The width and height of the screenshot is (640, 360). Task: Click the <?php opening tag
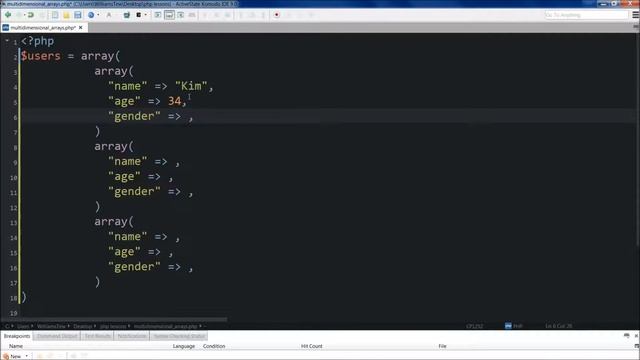tap(38, 41)
